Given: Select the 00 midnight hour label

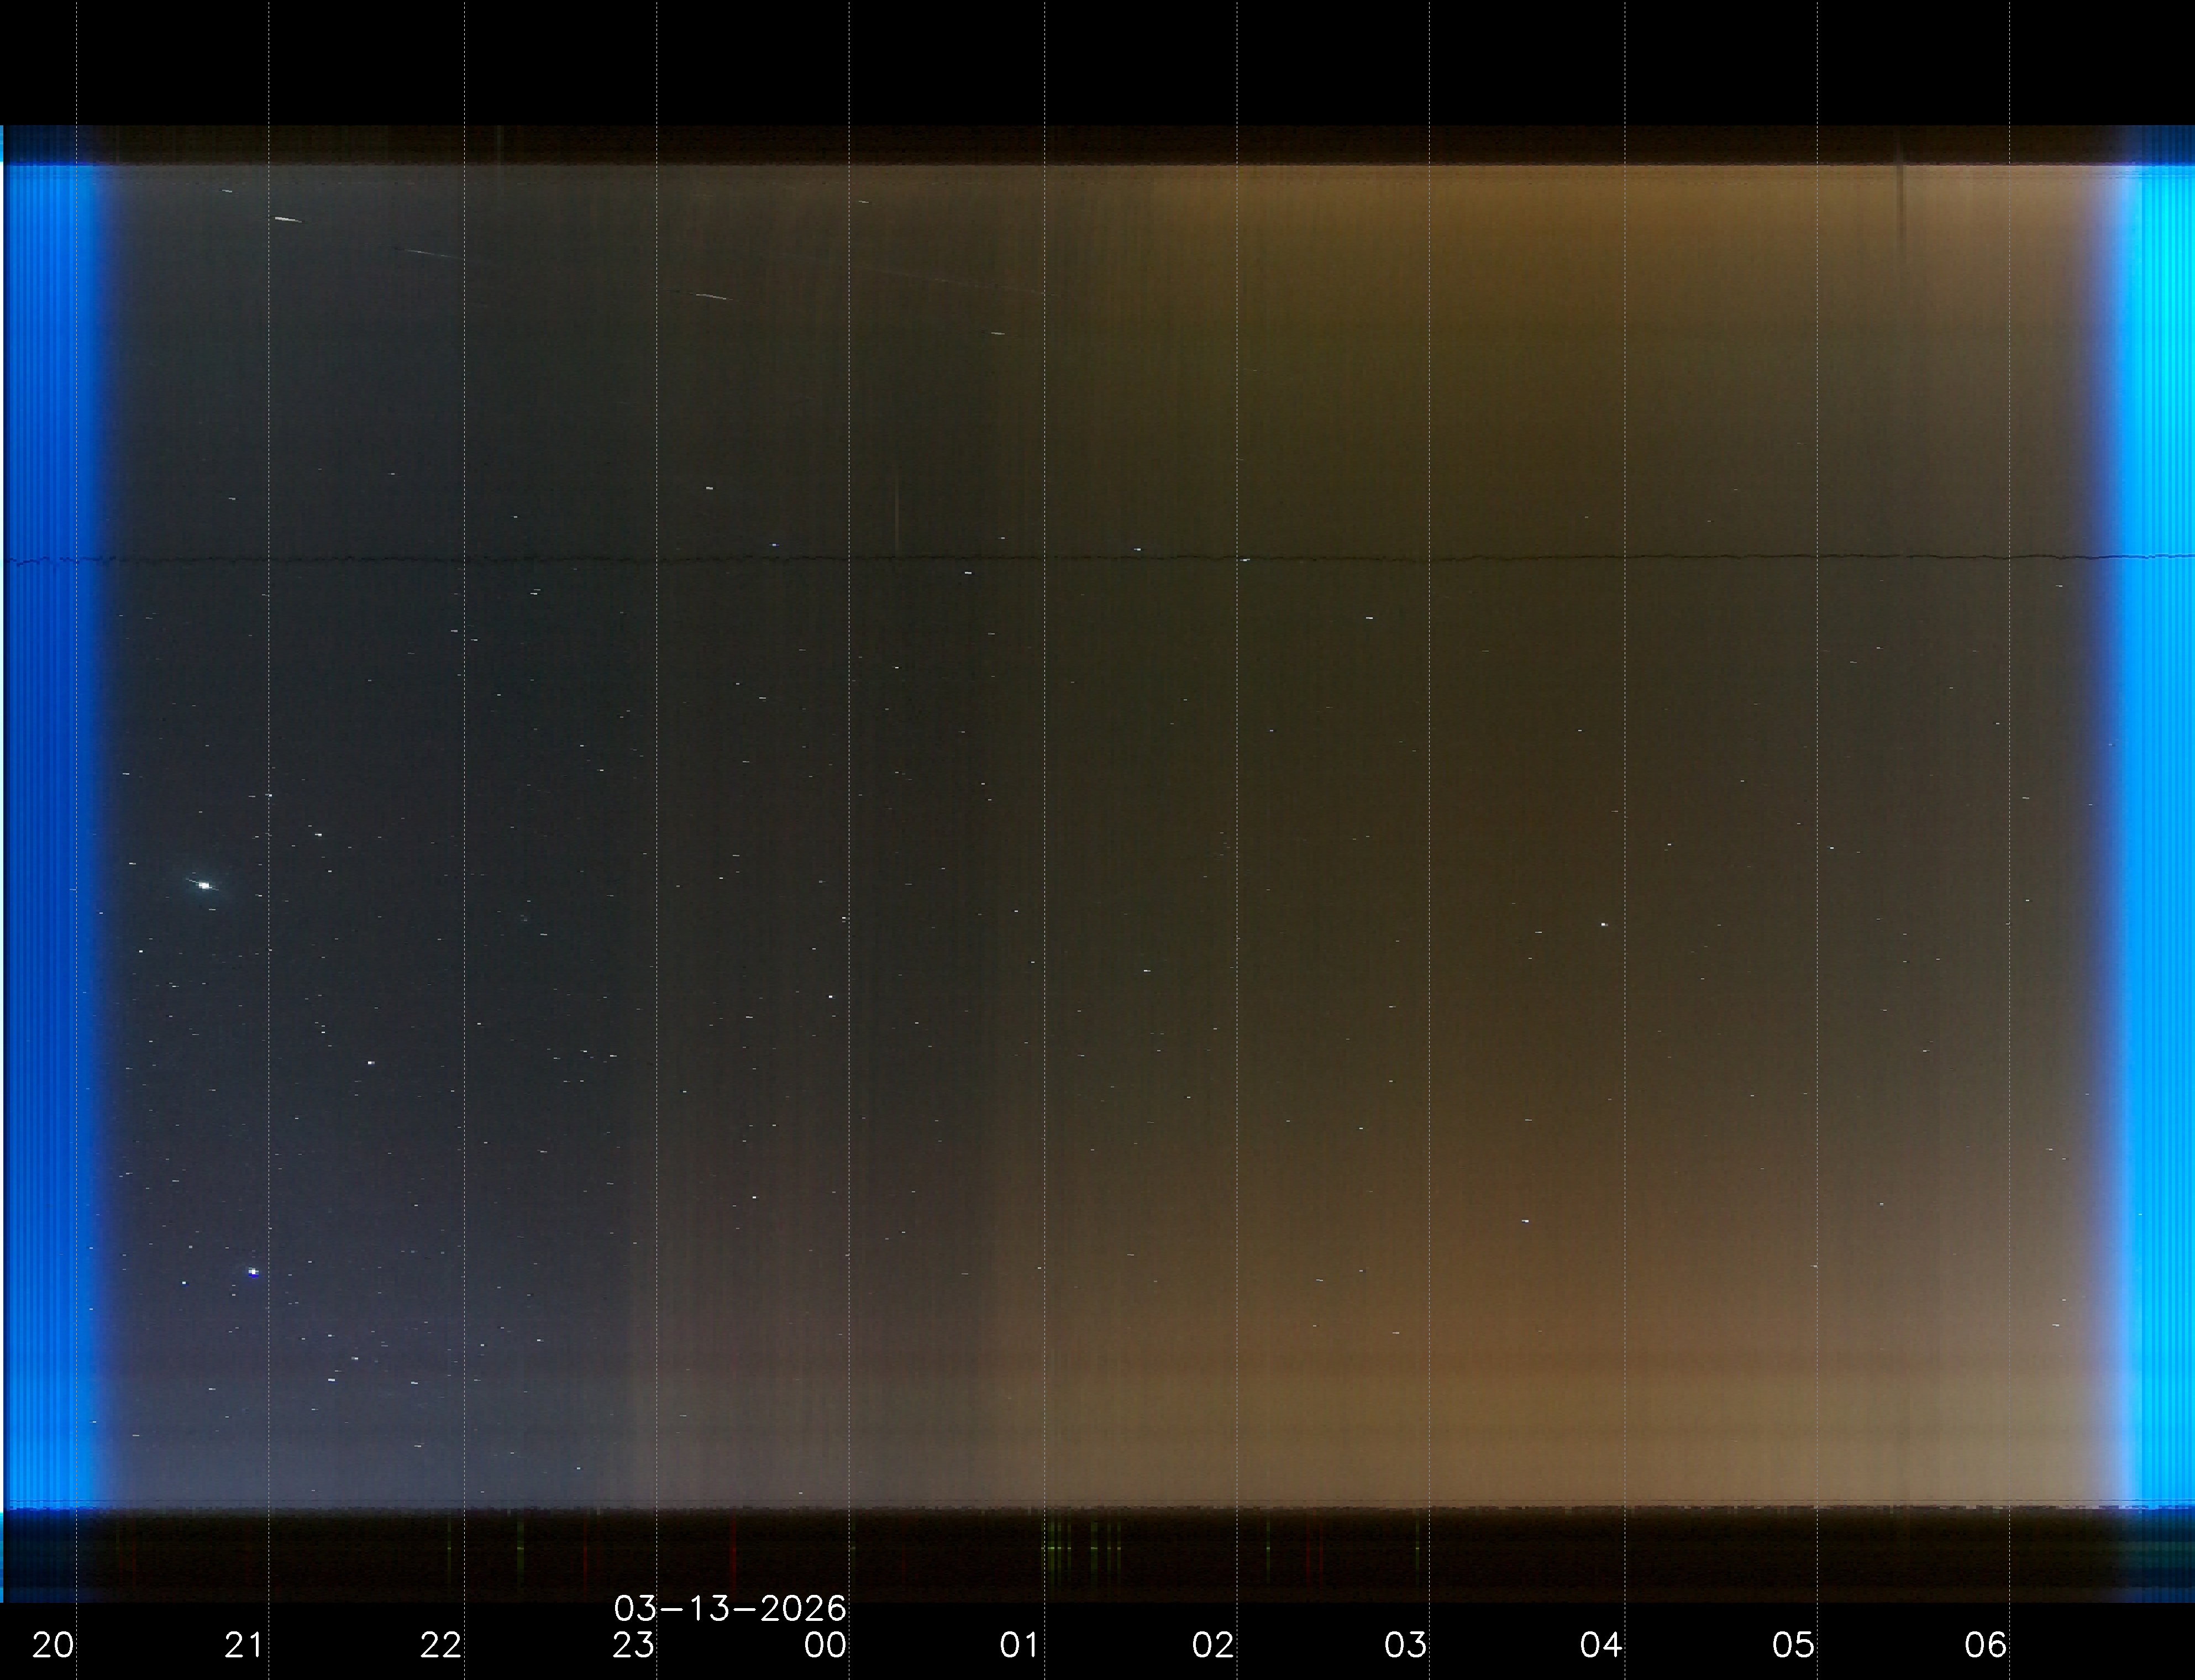Looking at the screenshot, I should [x=825, y=1644].
